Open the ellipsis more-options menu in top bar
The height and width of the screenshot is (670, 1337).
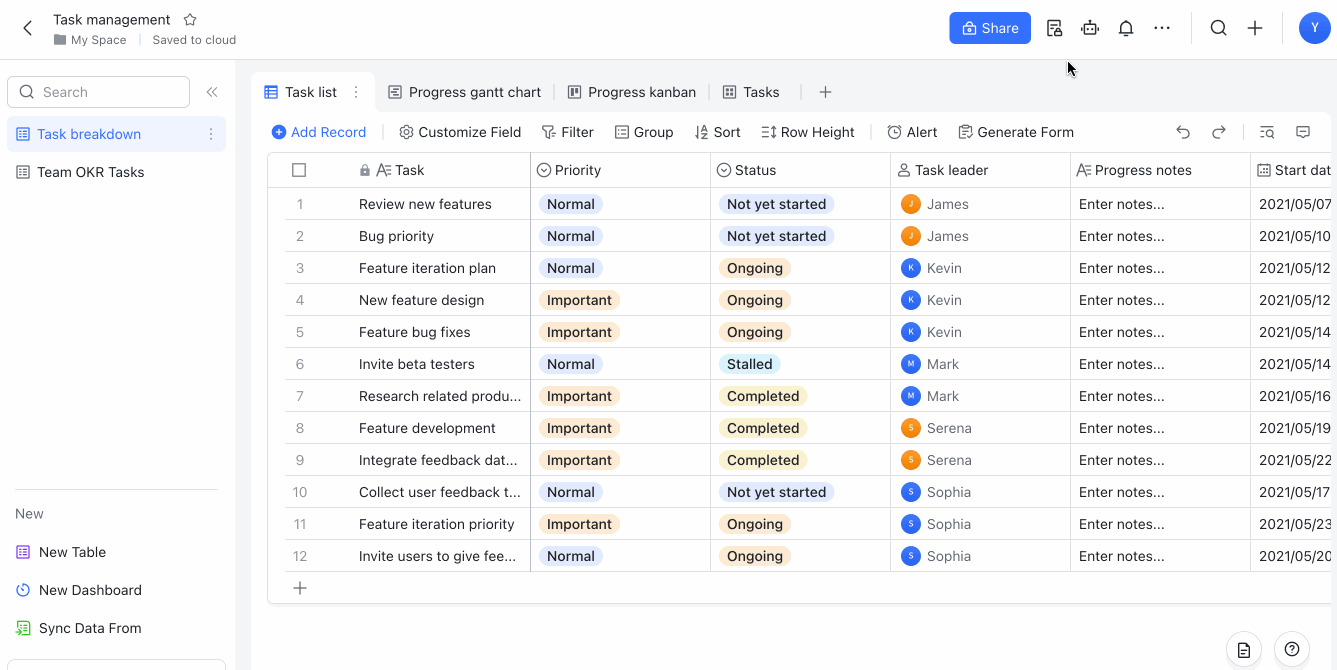click(1162, 28)
